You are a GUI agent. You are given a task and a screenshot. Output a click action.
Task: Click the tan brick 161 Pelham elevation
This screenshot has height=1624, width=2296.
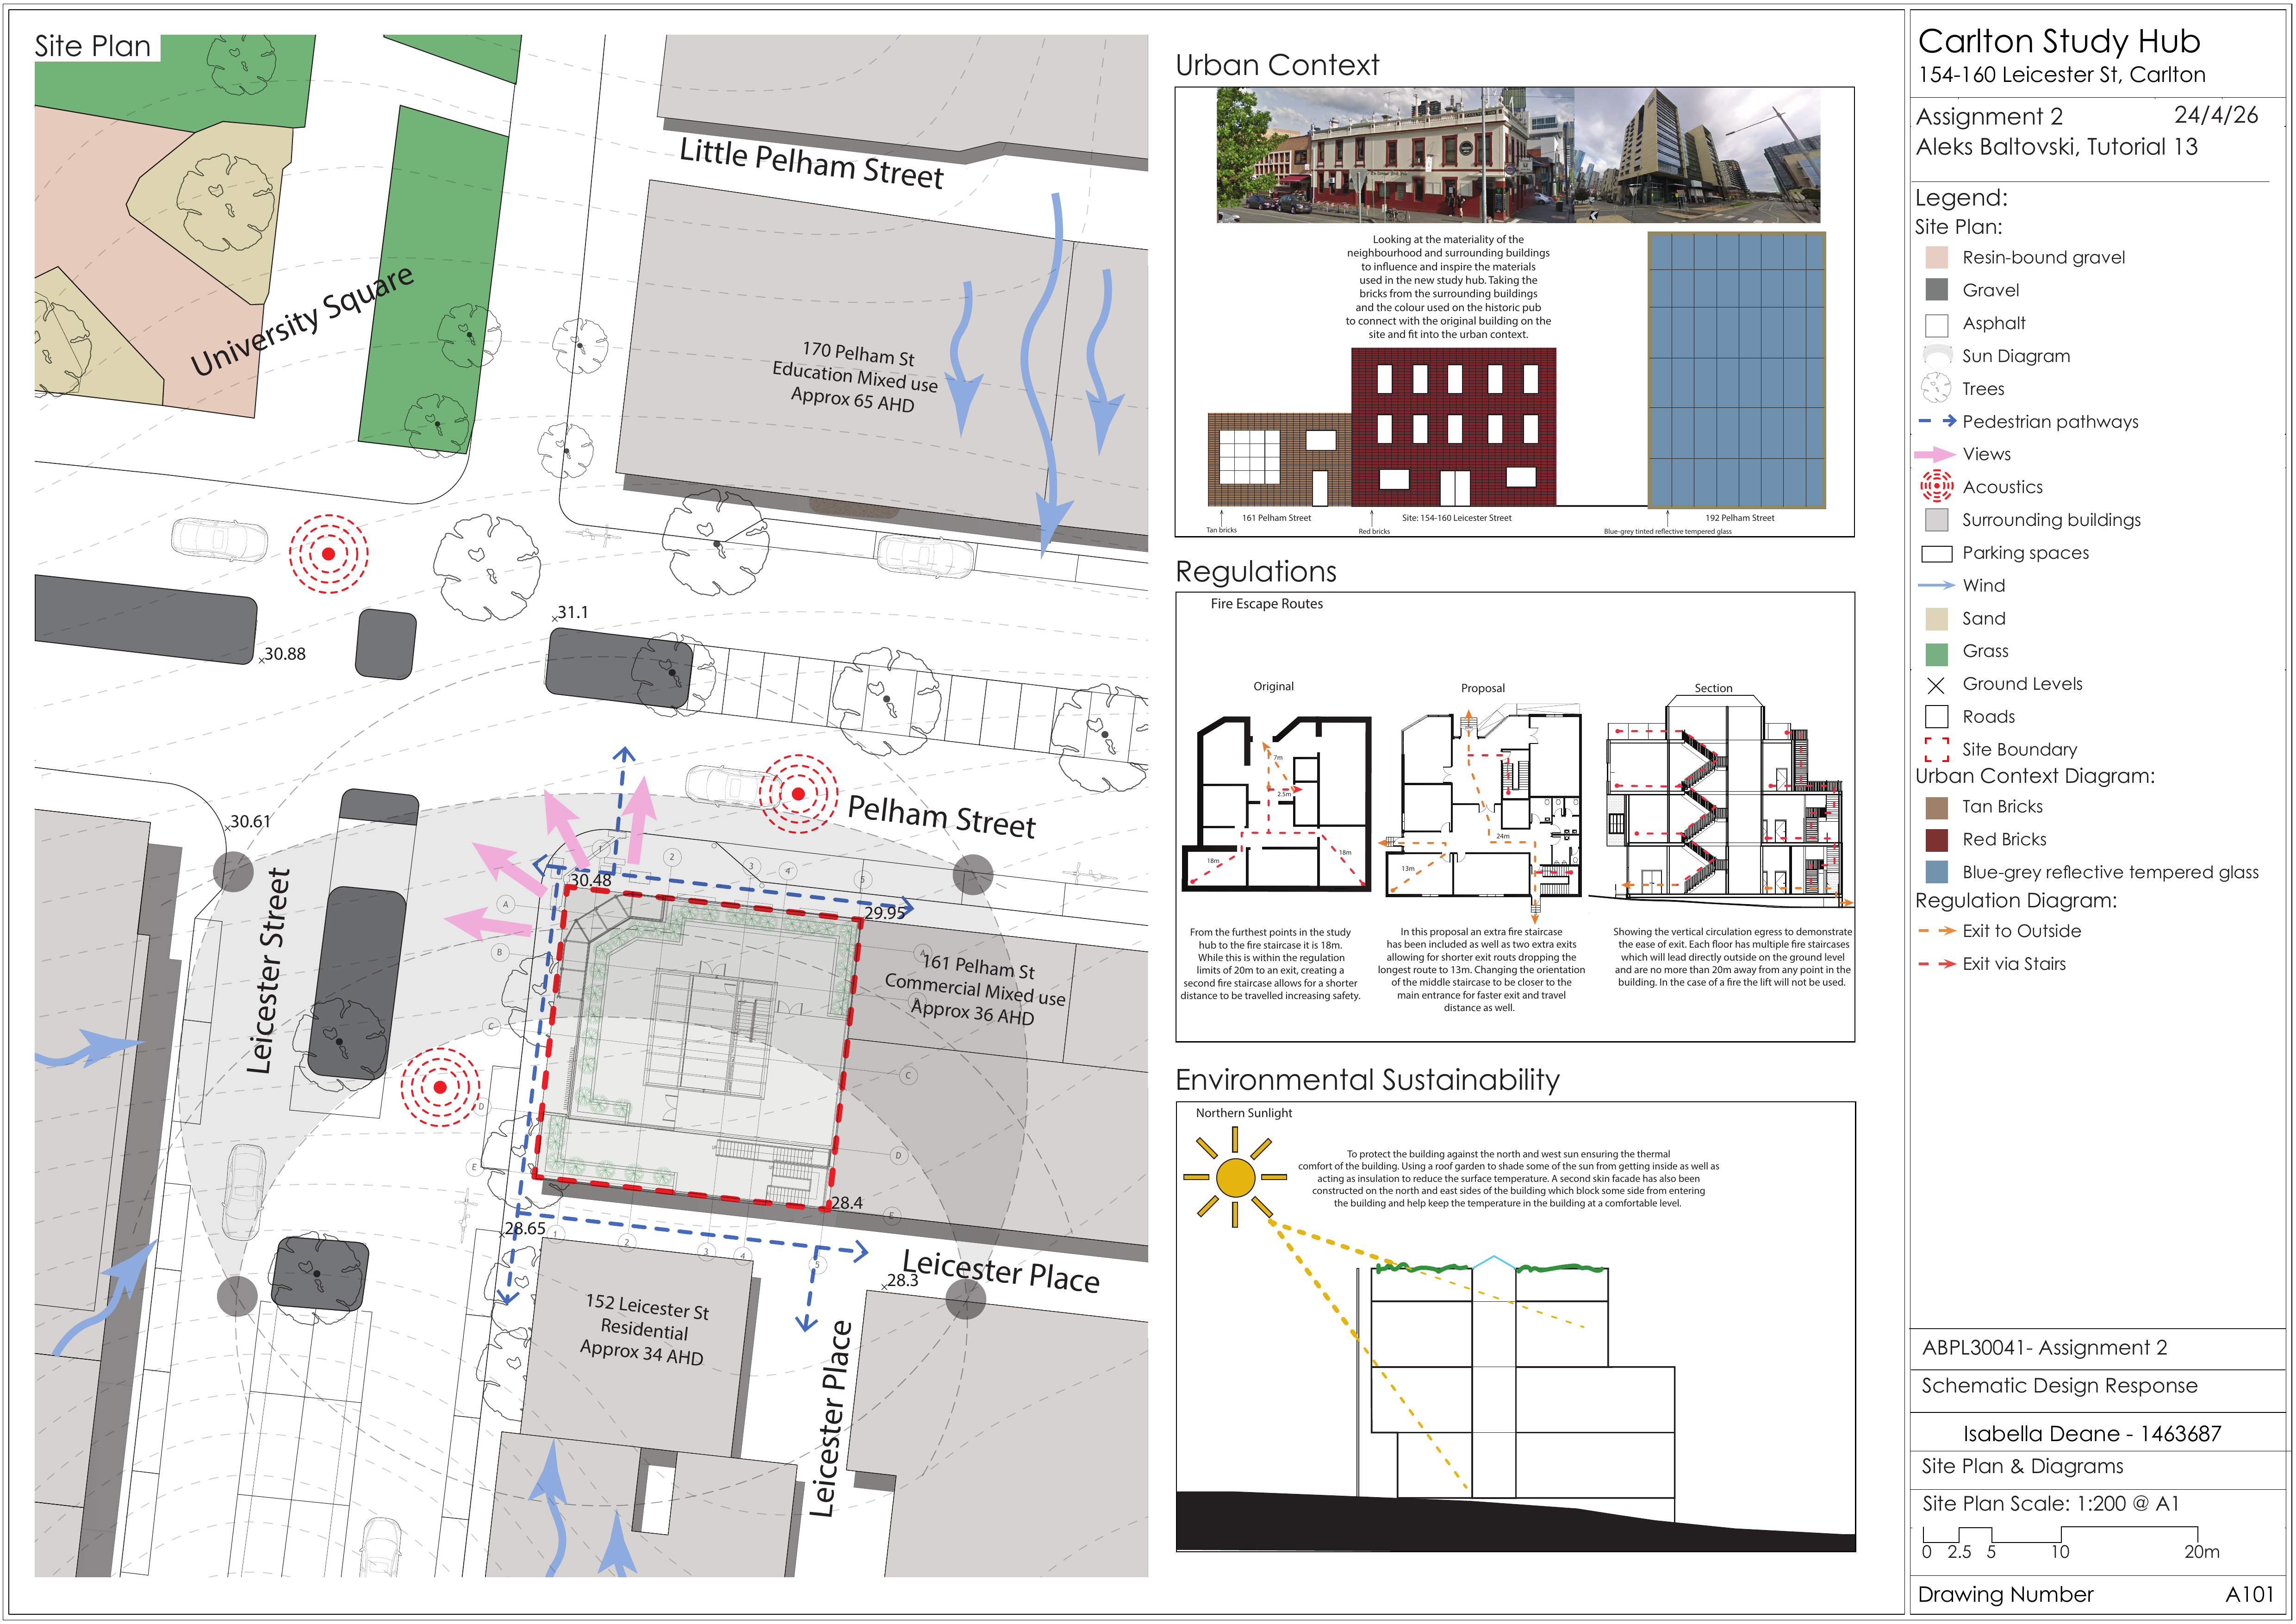pos(1280,460)
